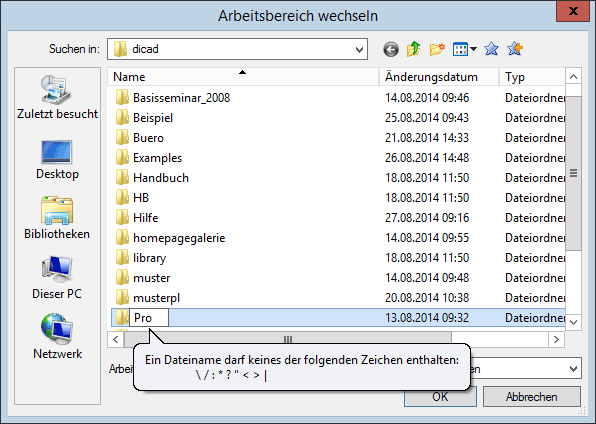Go to Desktop in places sidebar
This screenshot has width=596, height=424.
click(x=57, y=160)
